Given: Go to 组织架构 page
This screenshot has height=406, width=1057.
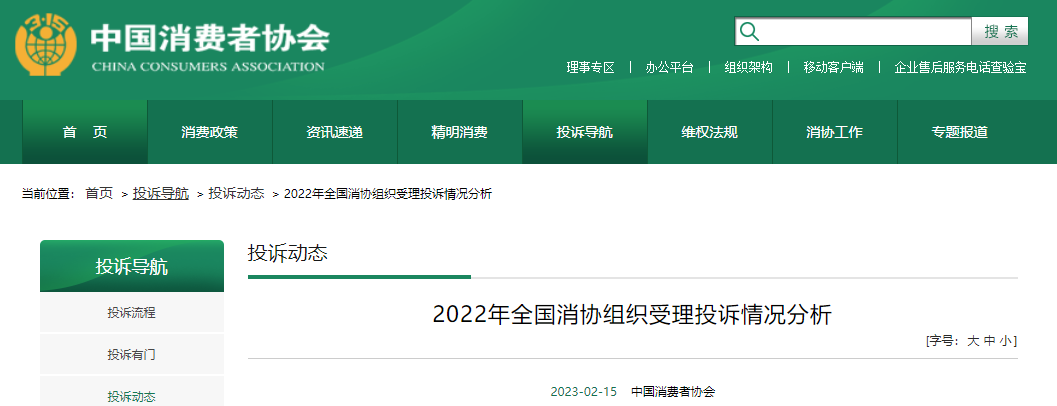Looking at the screenshot, I should 748,67.
